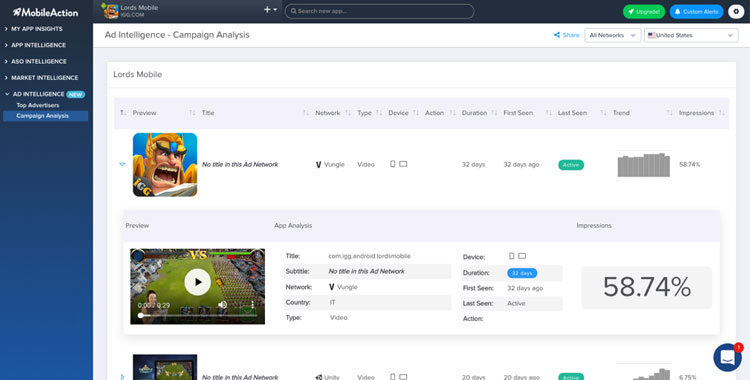The width and height of the screenshot is (750, 380).
Task: Click the video progress bar
Action: (198, 315)
